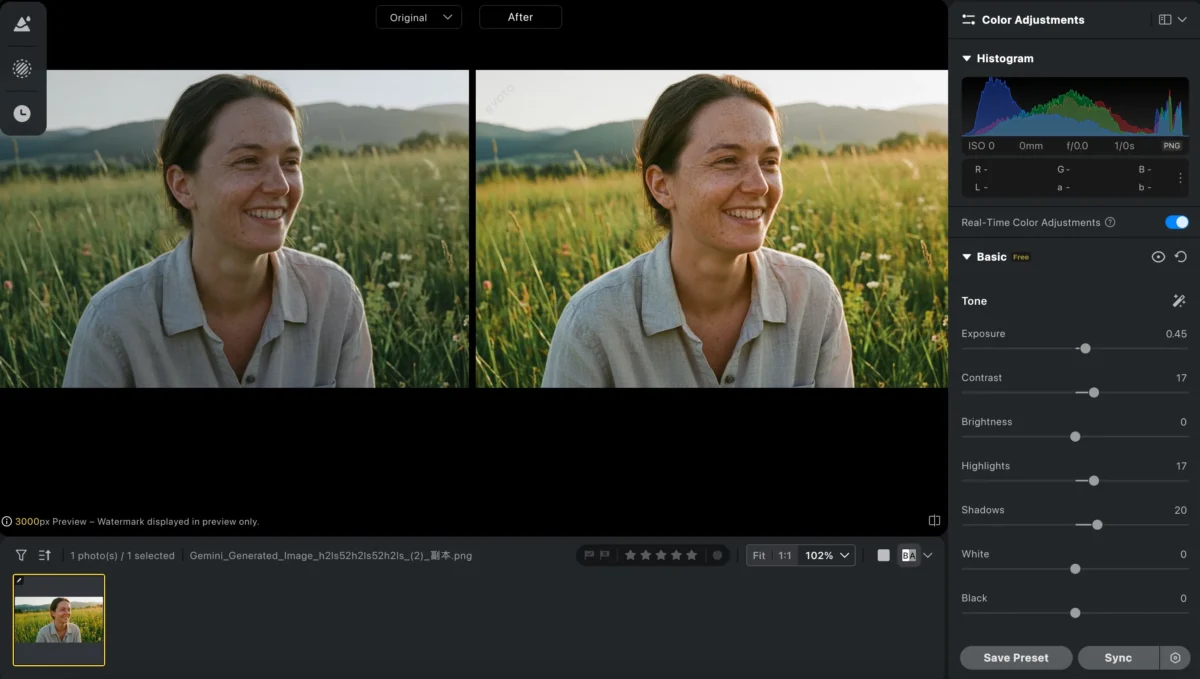
Task: Click the Sync button
Action: (x=1118, y=658)
